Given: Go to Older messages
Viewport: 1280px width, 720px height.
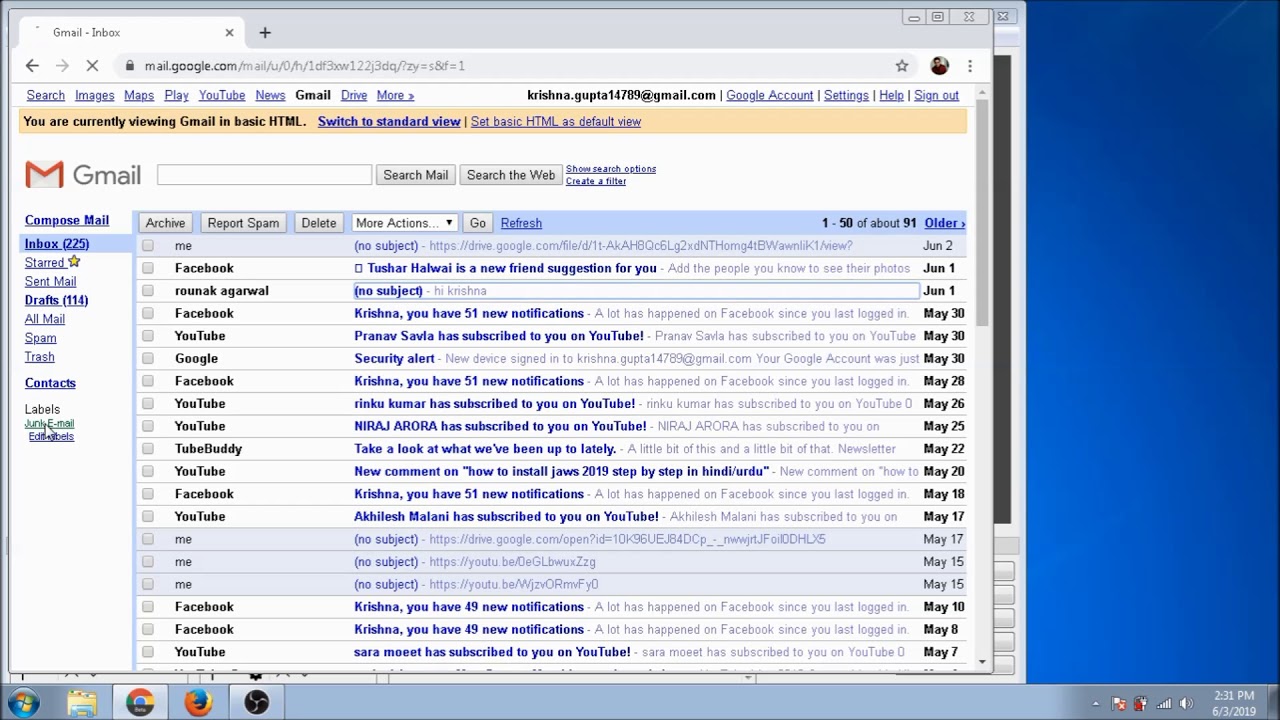Looking at the screenshot, I should point(944,223).
